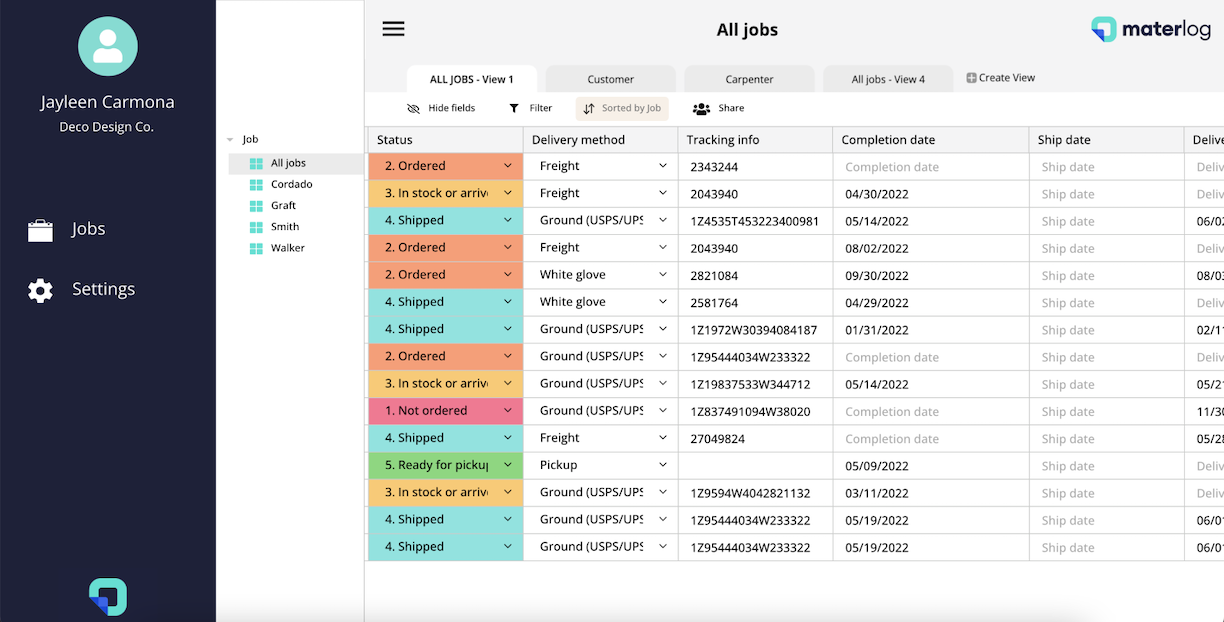The height and width of the screenshot is (622, 1224).
Task: Click the Create View button
Action: pyautogui.click(x=1000, y=77)
